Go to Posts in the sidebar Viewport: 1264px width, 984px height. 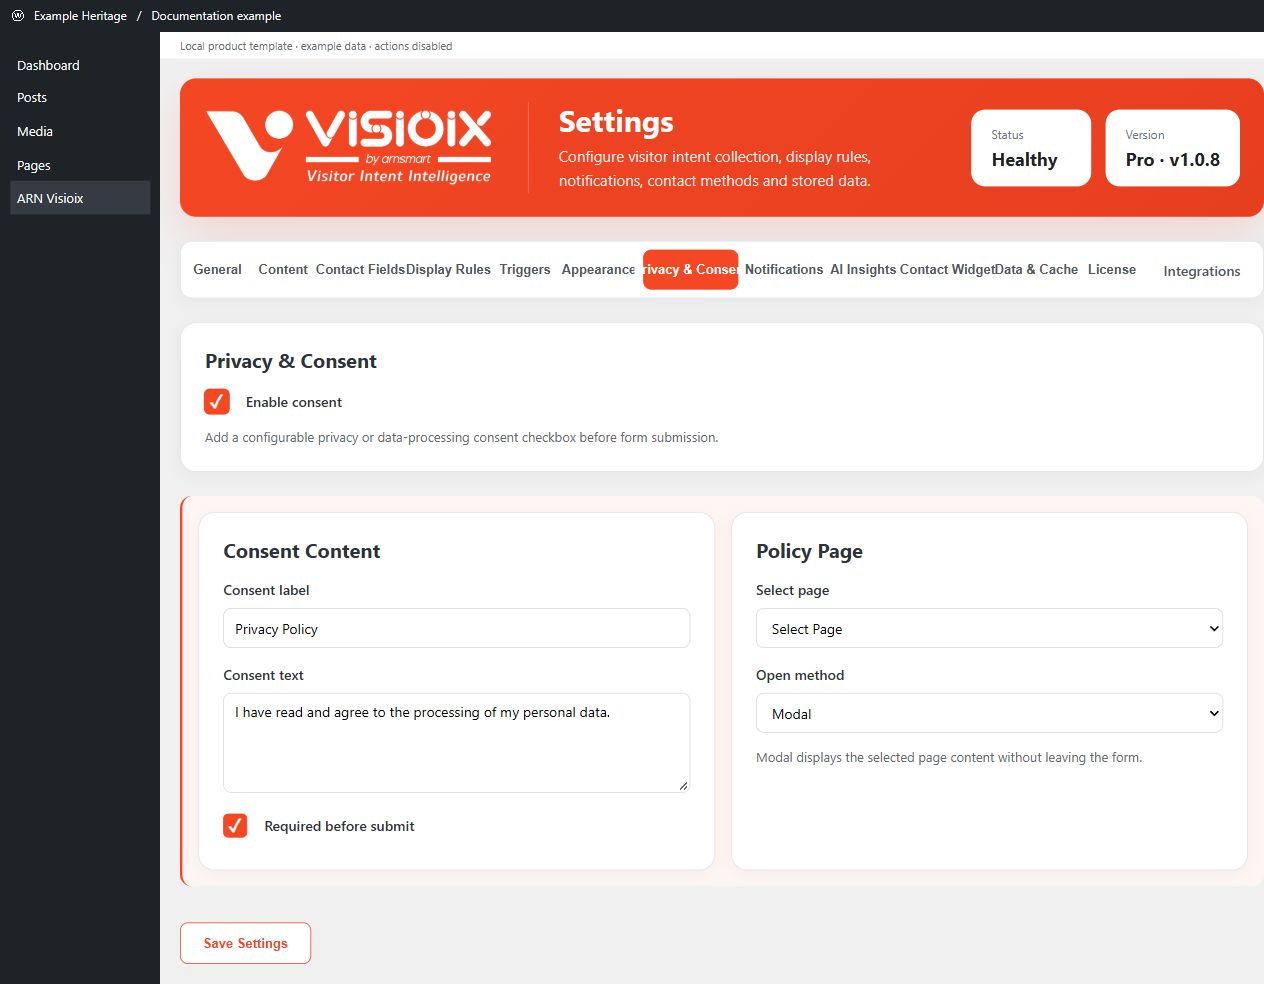32,98
